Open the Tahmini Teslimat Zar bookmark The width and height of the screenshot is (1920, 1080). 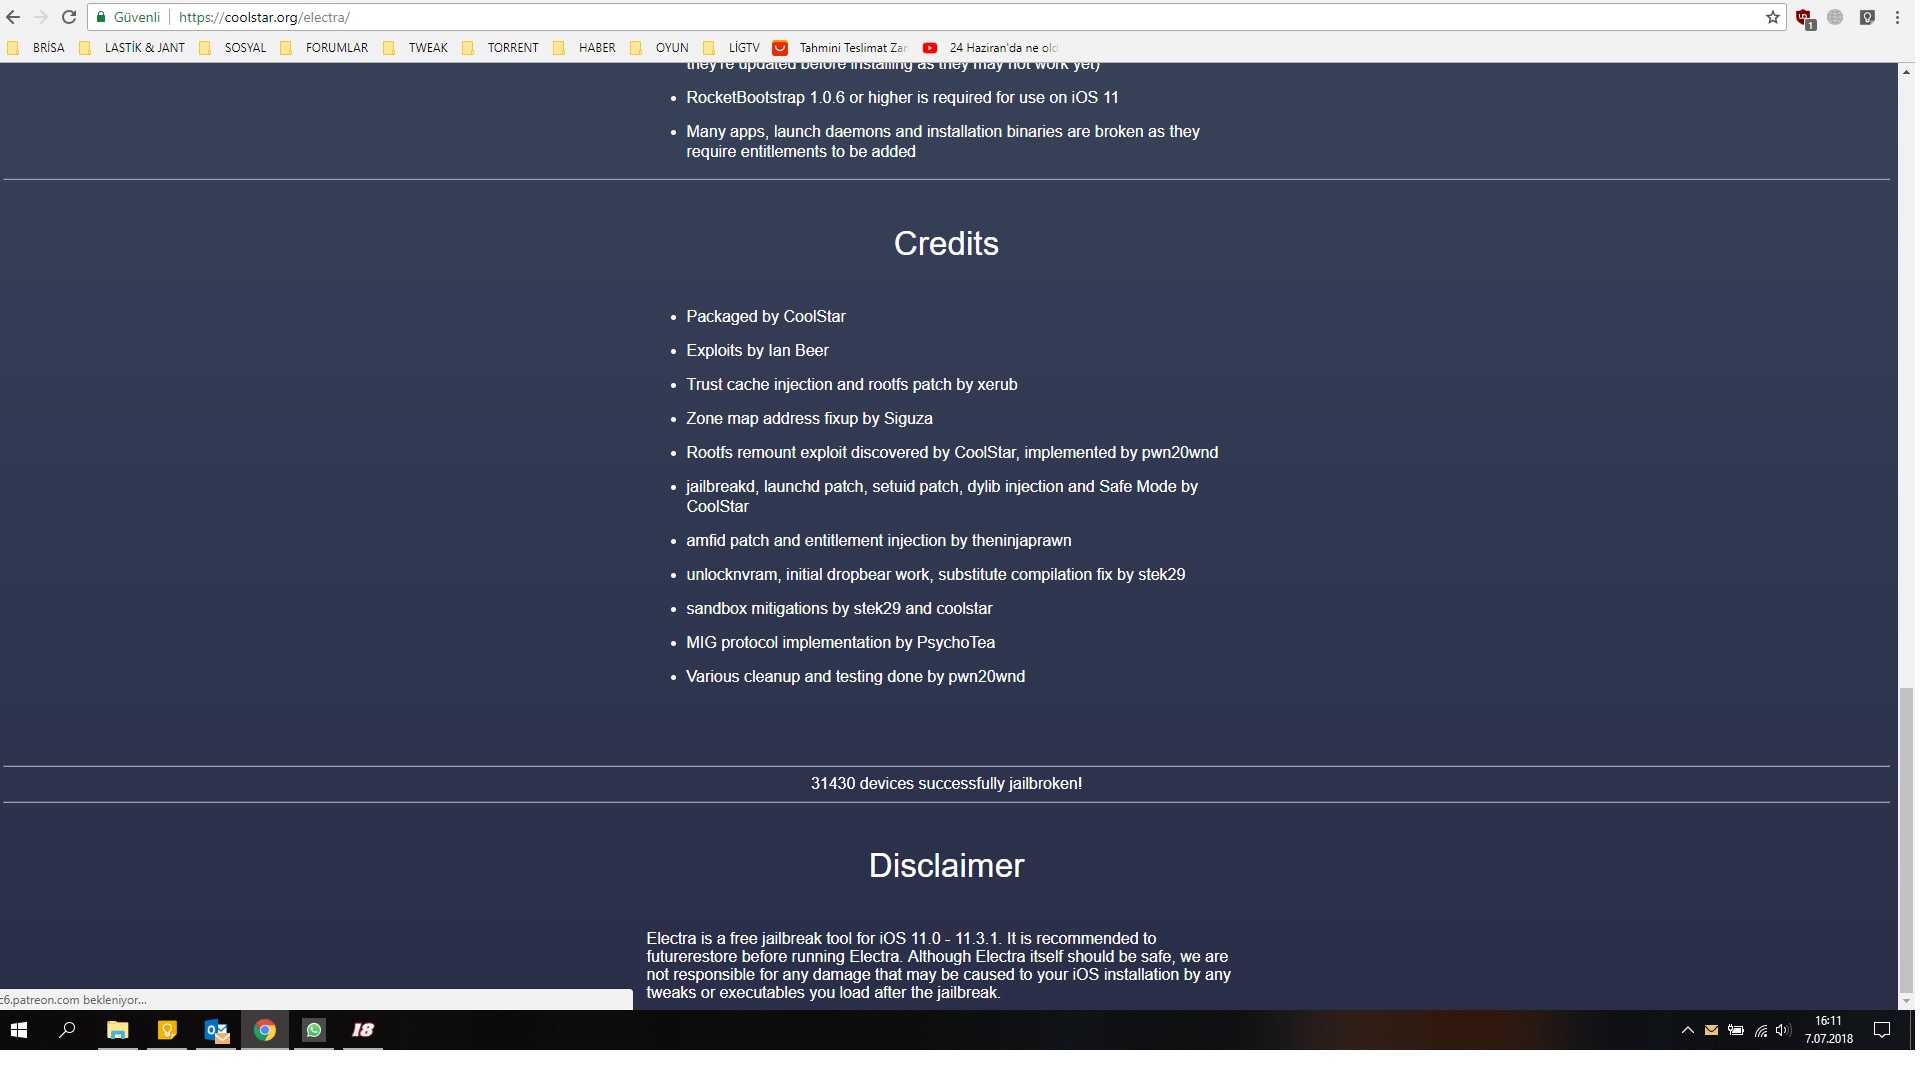[841, 47]
